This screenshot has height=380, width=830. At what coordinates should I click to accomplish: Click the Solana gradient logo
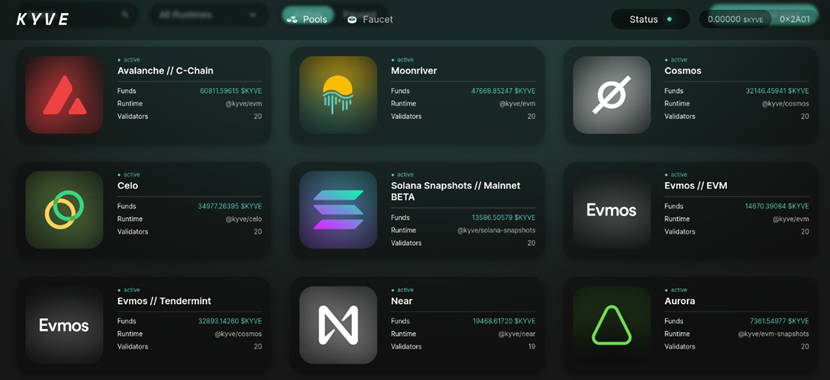point(338,210)
